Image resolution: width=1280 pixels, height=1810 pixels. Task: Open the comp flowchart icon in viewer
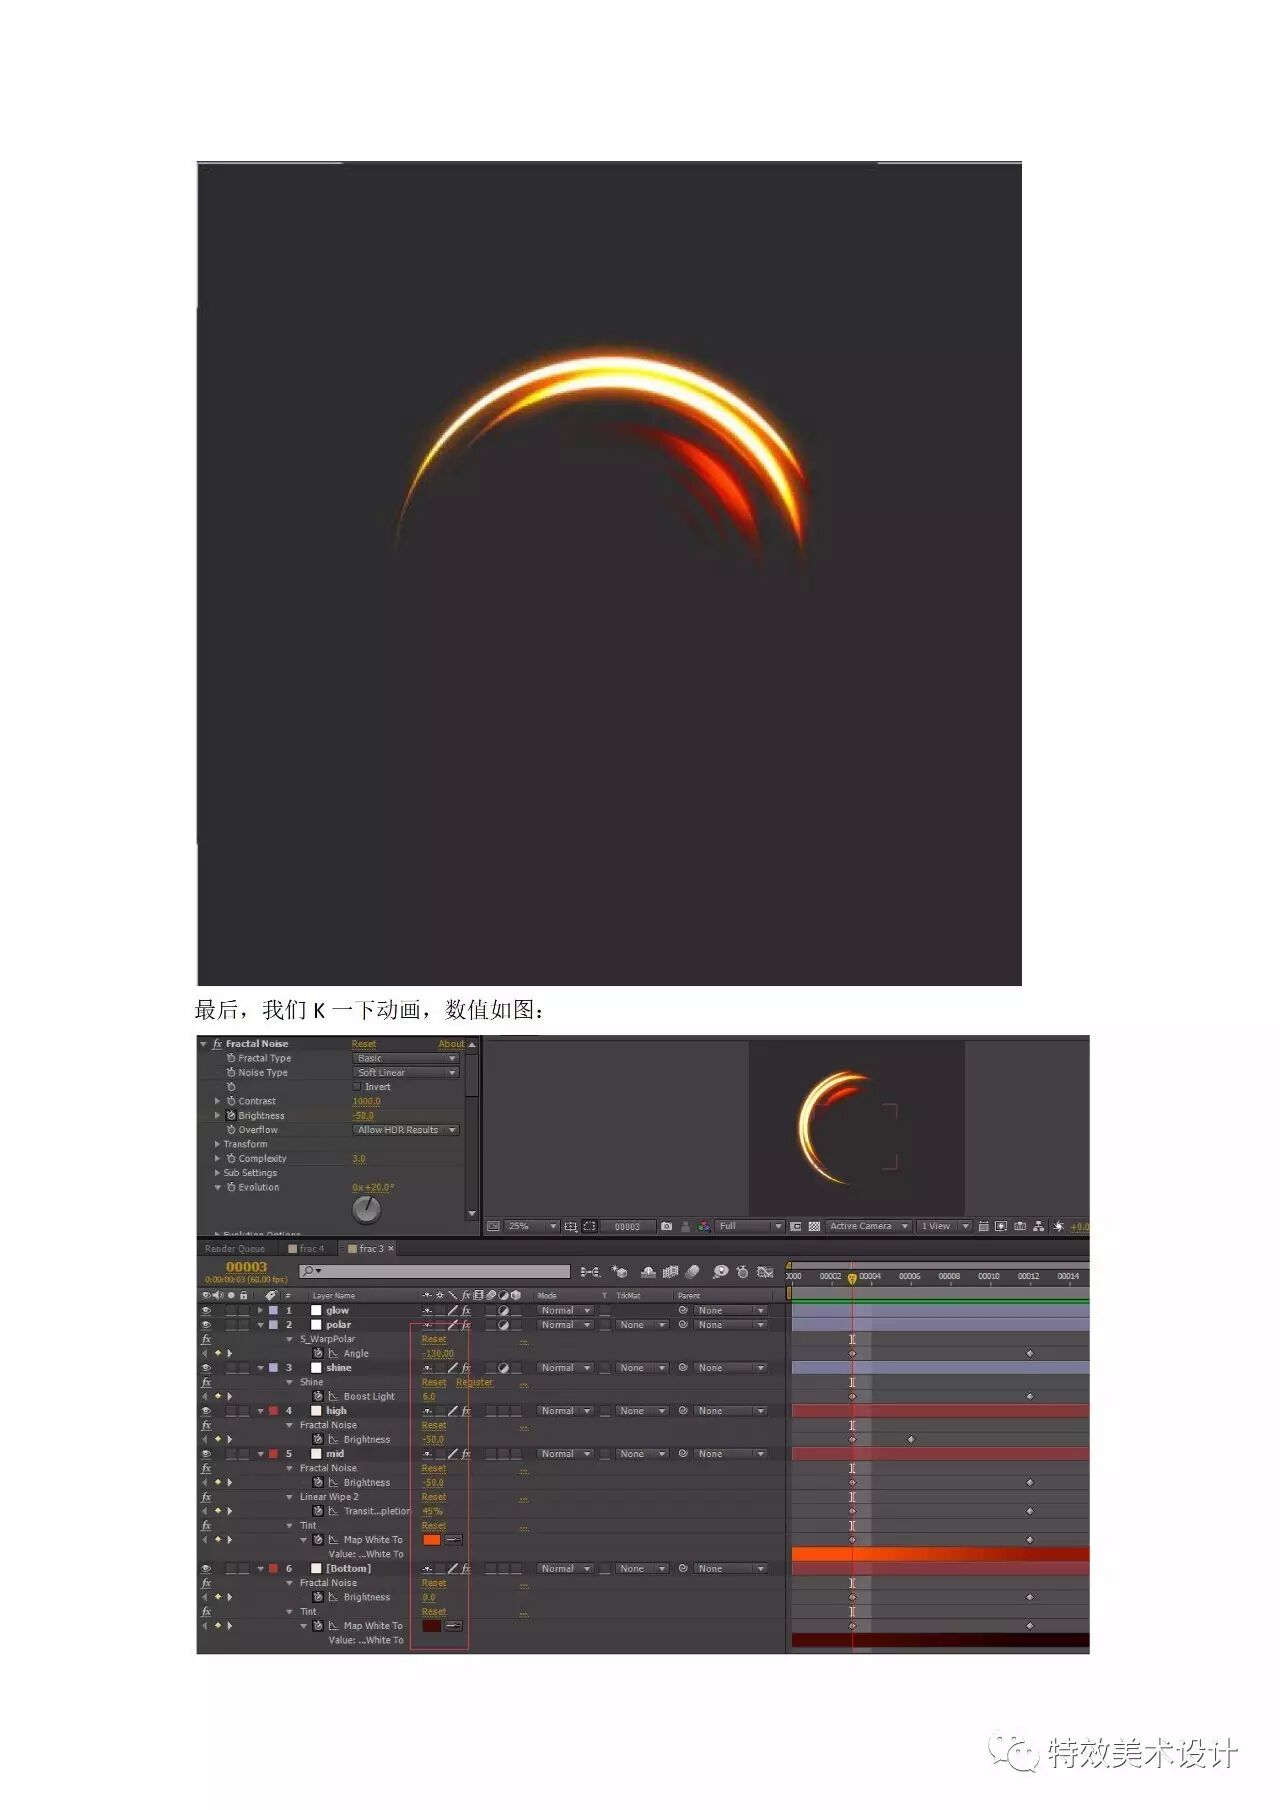tap(1039, 1226)
